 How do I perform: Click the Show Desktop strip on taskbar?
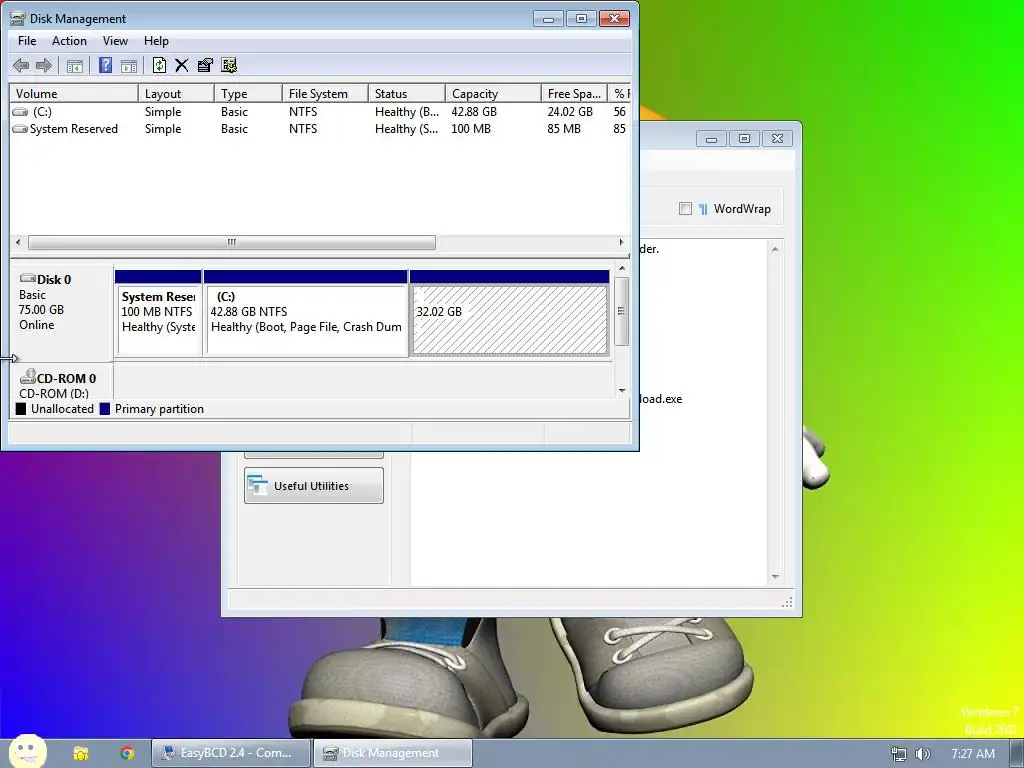pos(1018,753)
